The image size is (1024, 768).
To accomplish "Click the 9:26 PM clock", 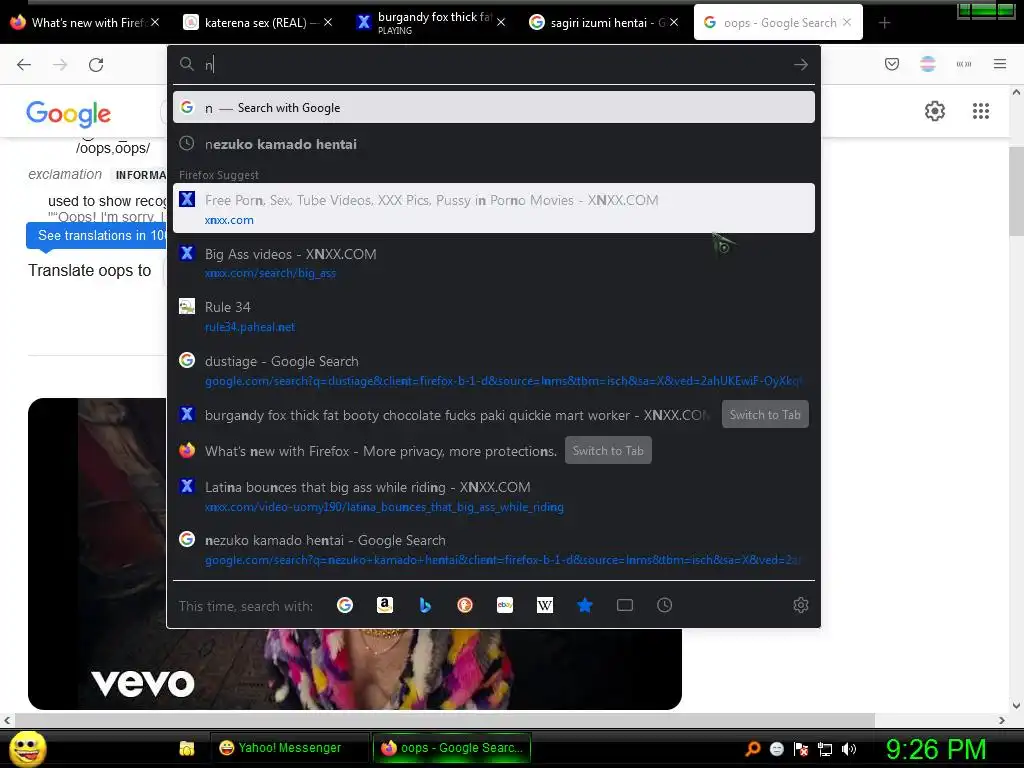I will click(x=935, y=749).
